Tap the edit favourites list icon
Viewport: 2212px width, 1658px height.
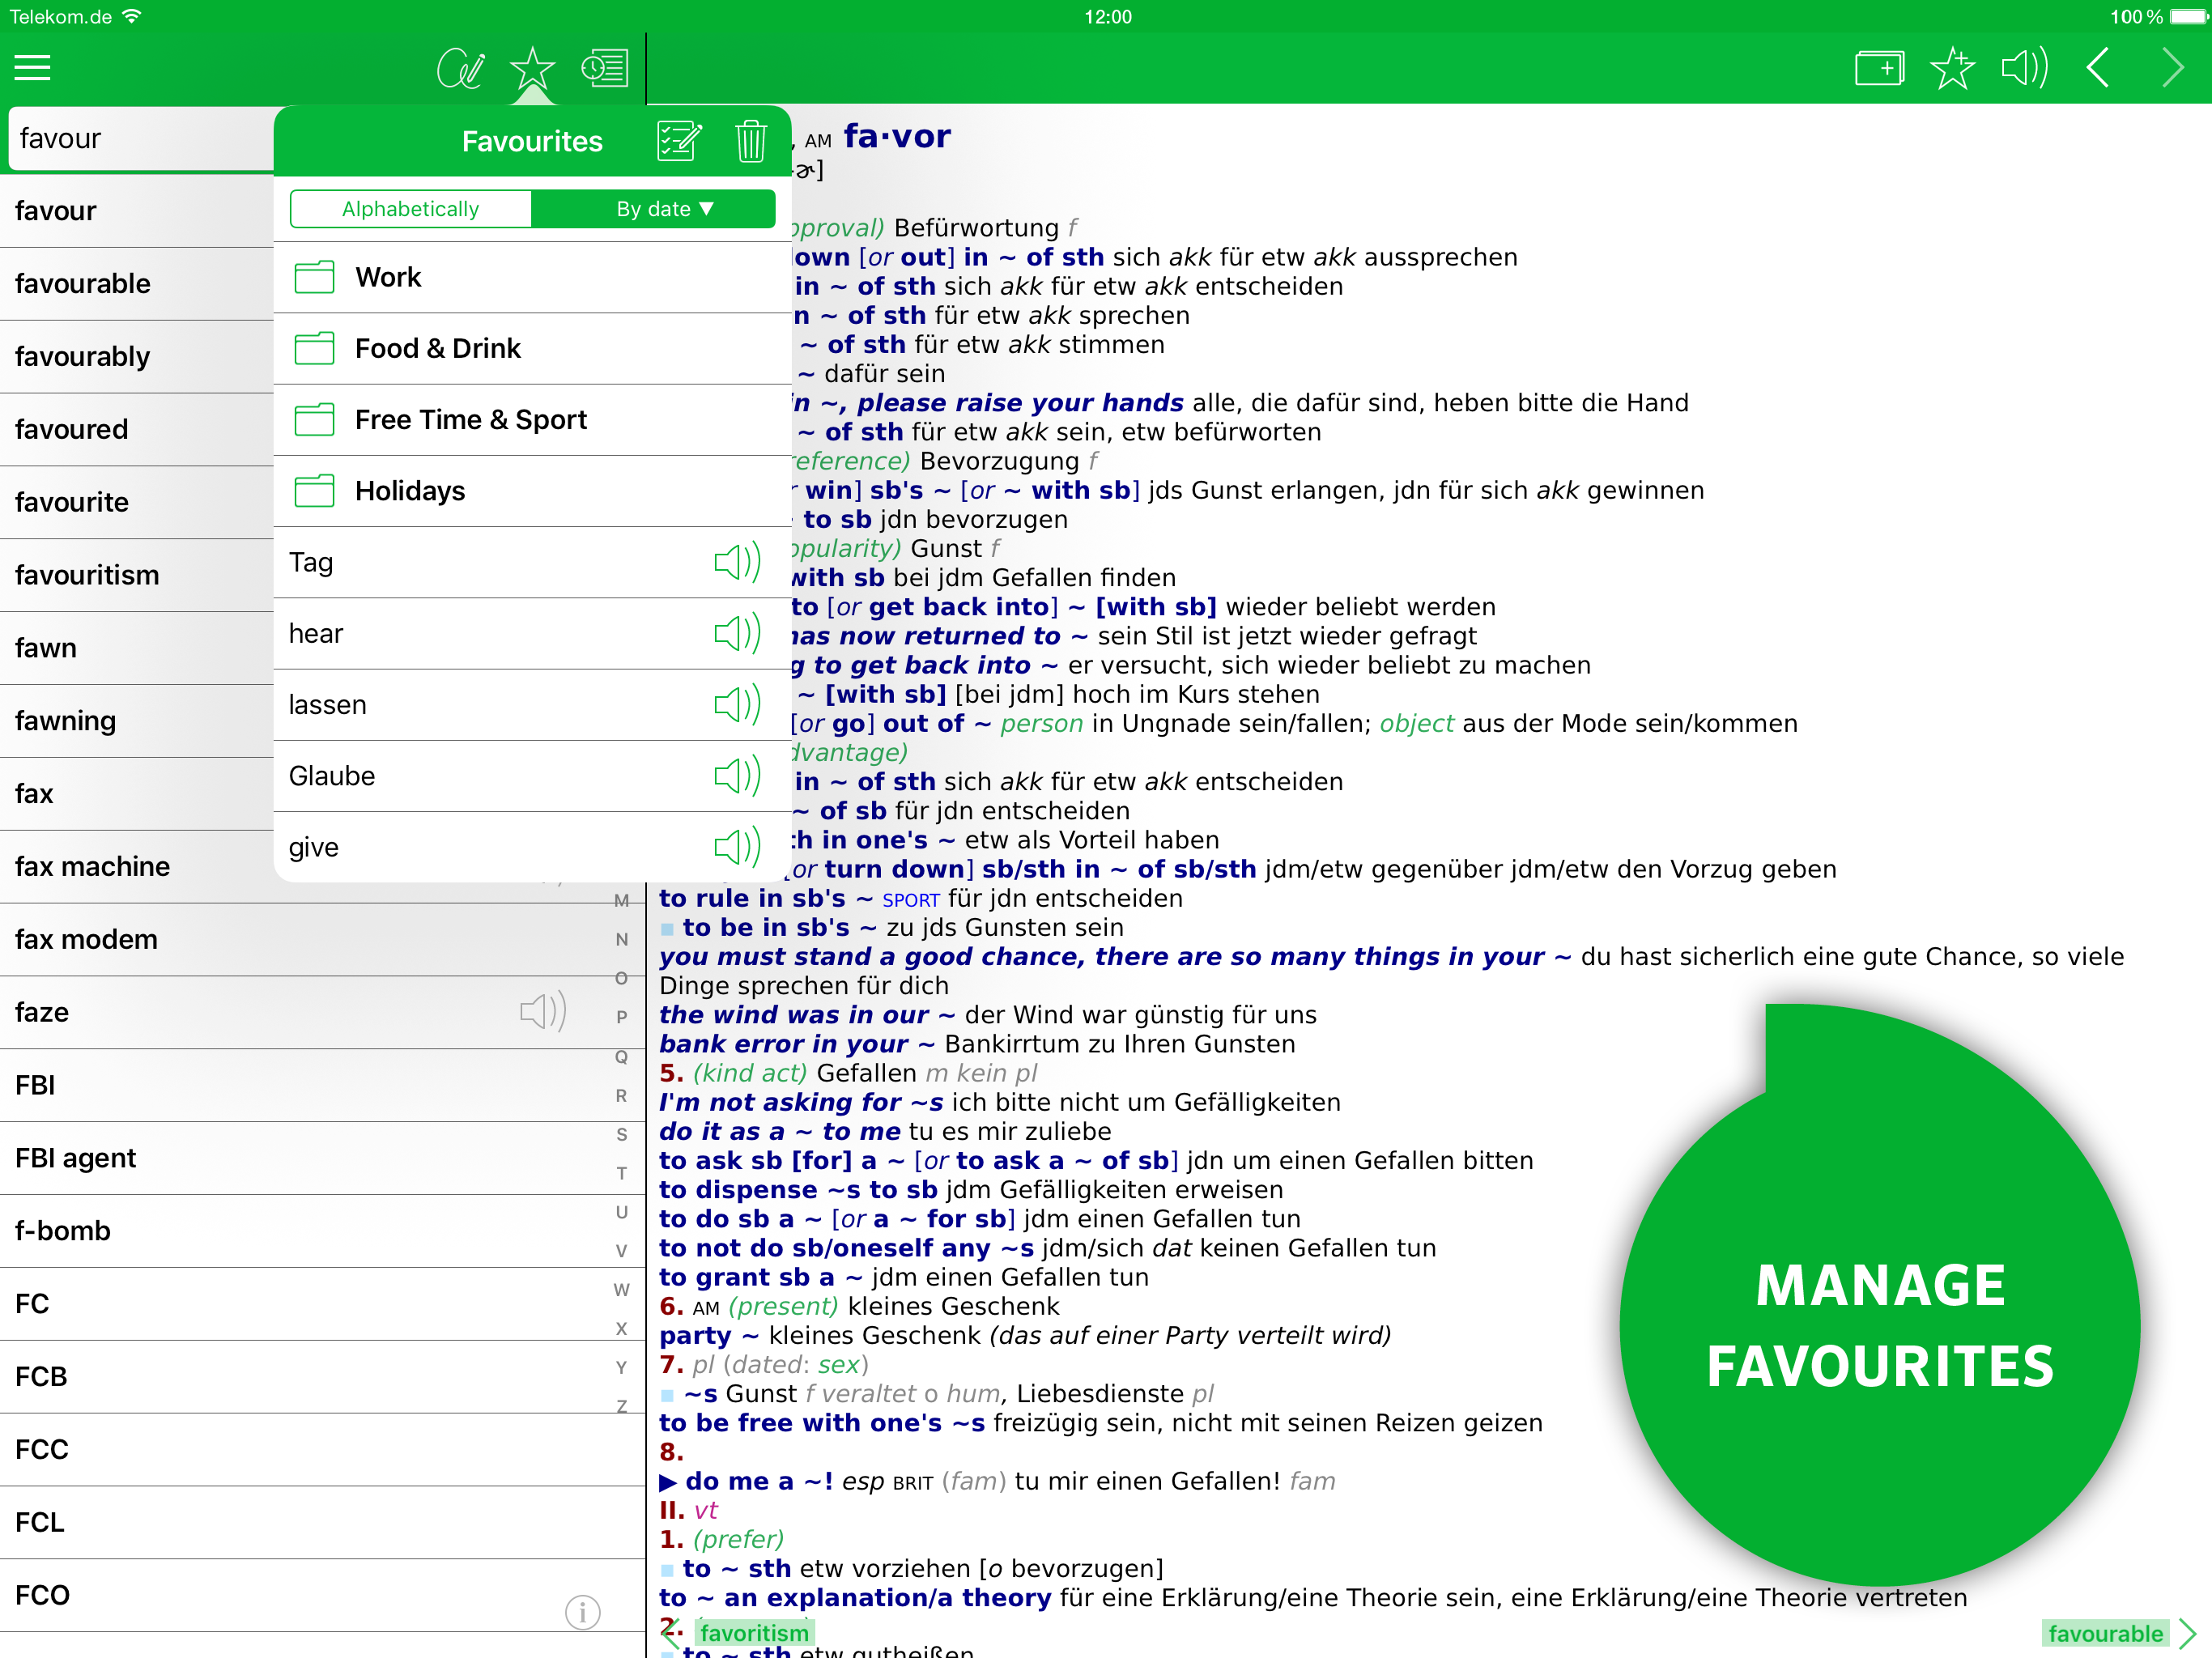coord(679,141)
